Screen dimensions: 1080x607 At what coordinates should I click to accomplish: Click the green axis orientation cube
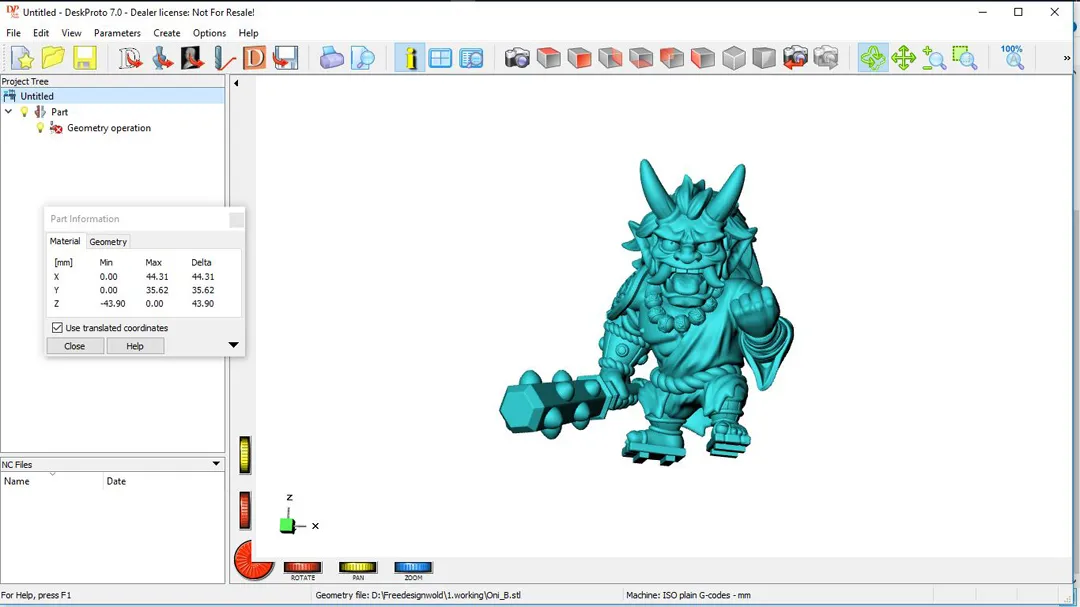(x=287, y=526)
